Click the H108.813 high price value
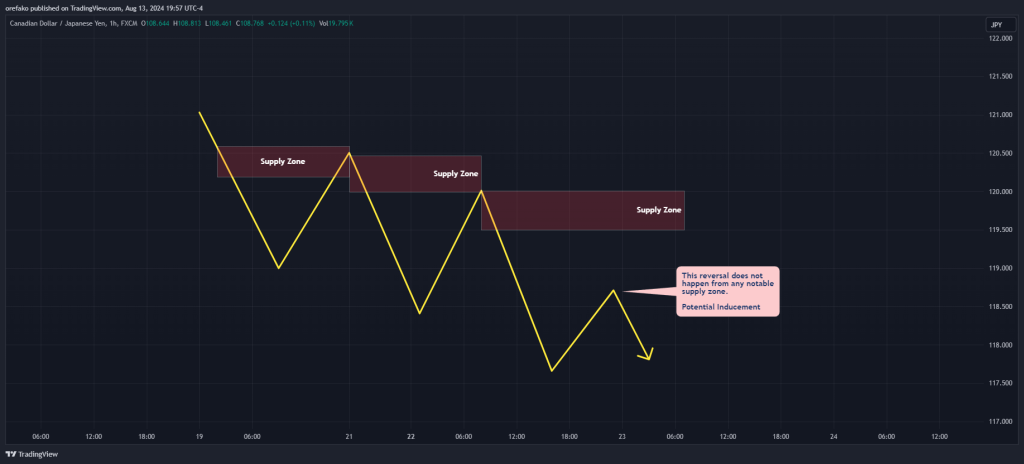This screenshot has height=464, width=1024. tap(187, 24)
